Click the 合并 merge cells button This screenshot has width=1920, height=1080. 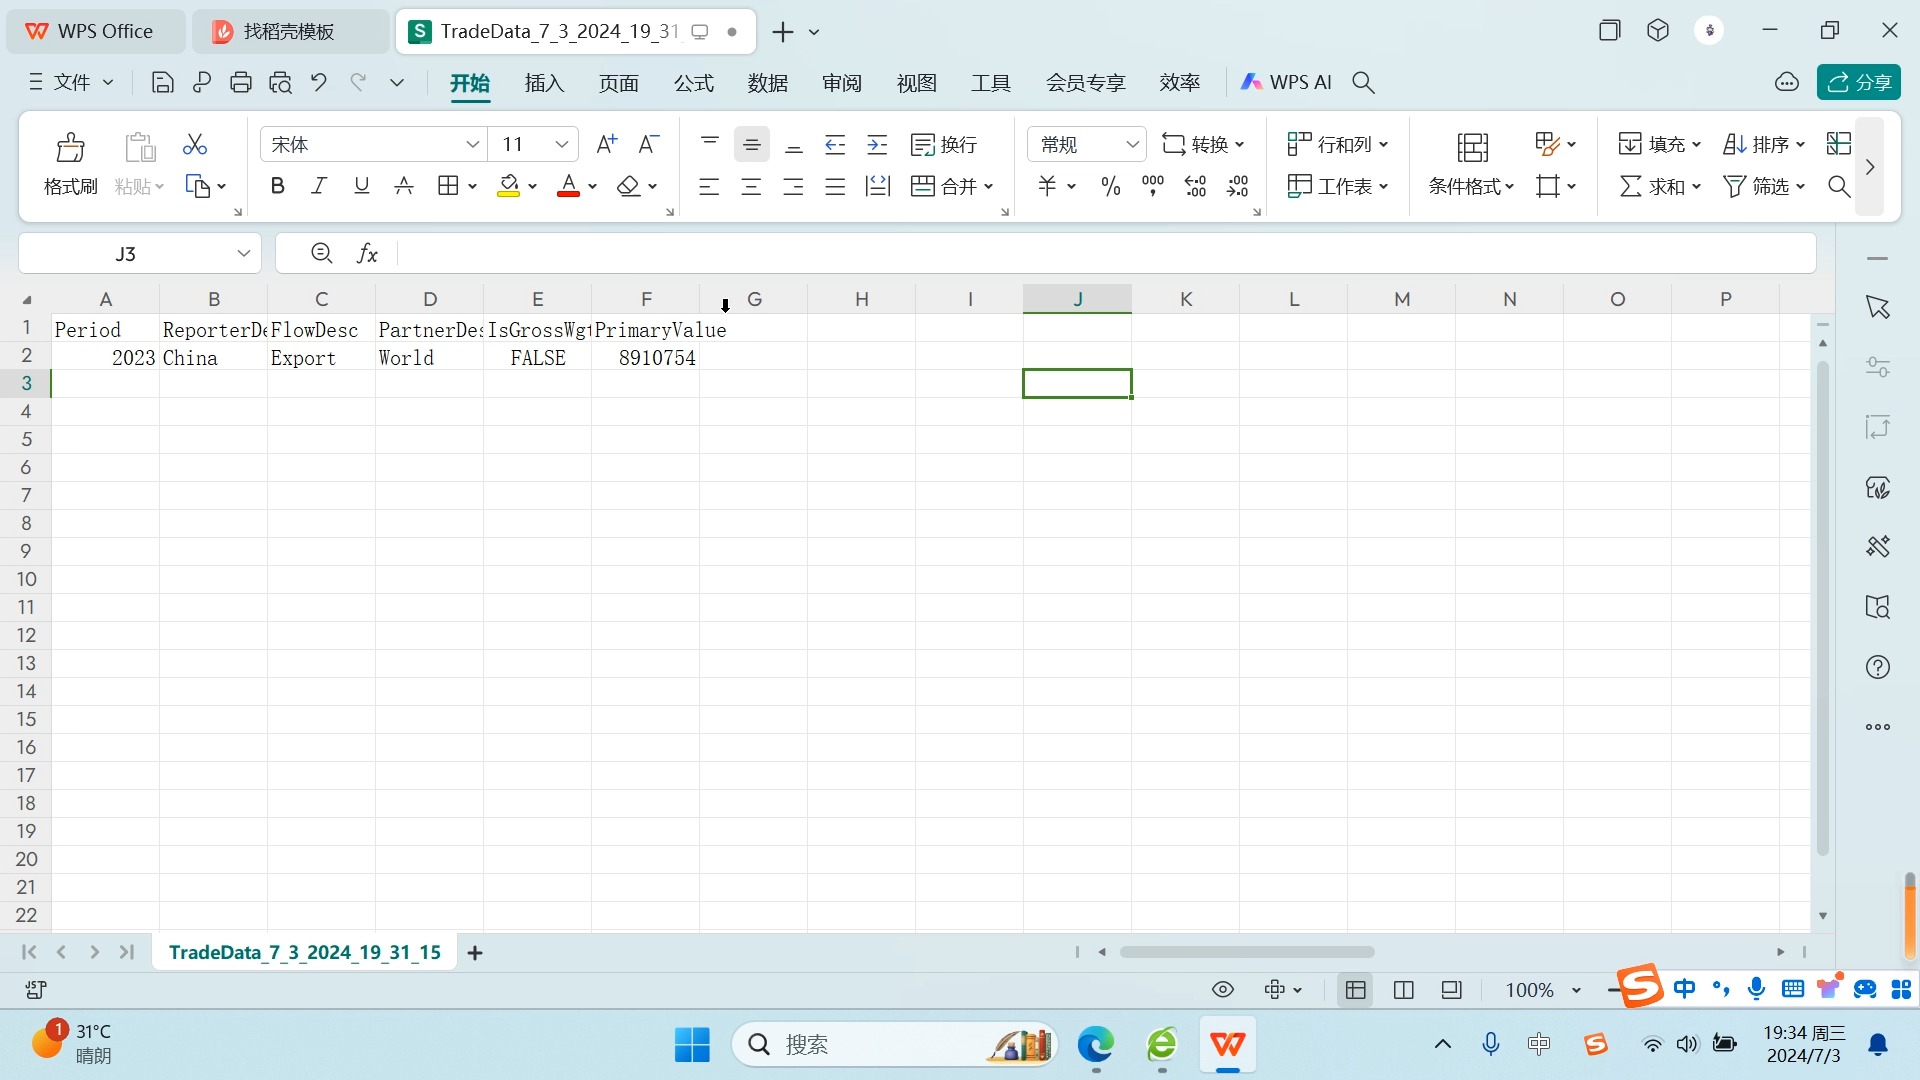pos(952,186)
